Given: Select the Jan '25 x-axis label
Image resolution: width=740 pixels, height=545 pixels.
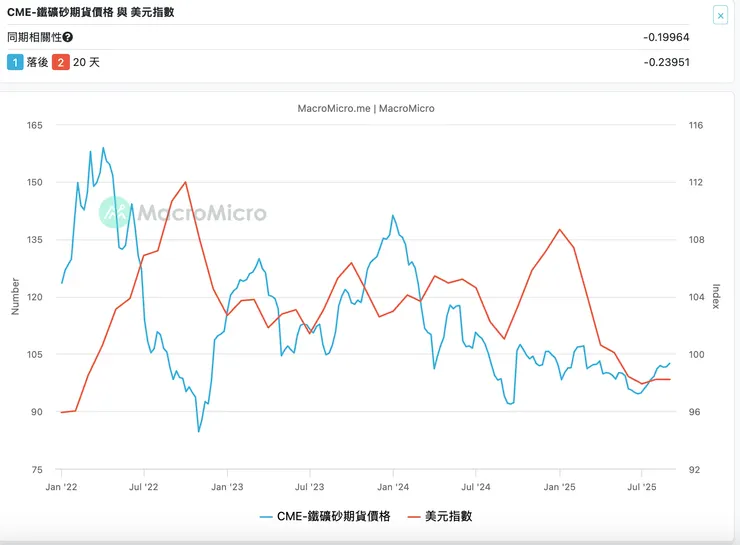Looking at the screenshot, I should point(559,487).
